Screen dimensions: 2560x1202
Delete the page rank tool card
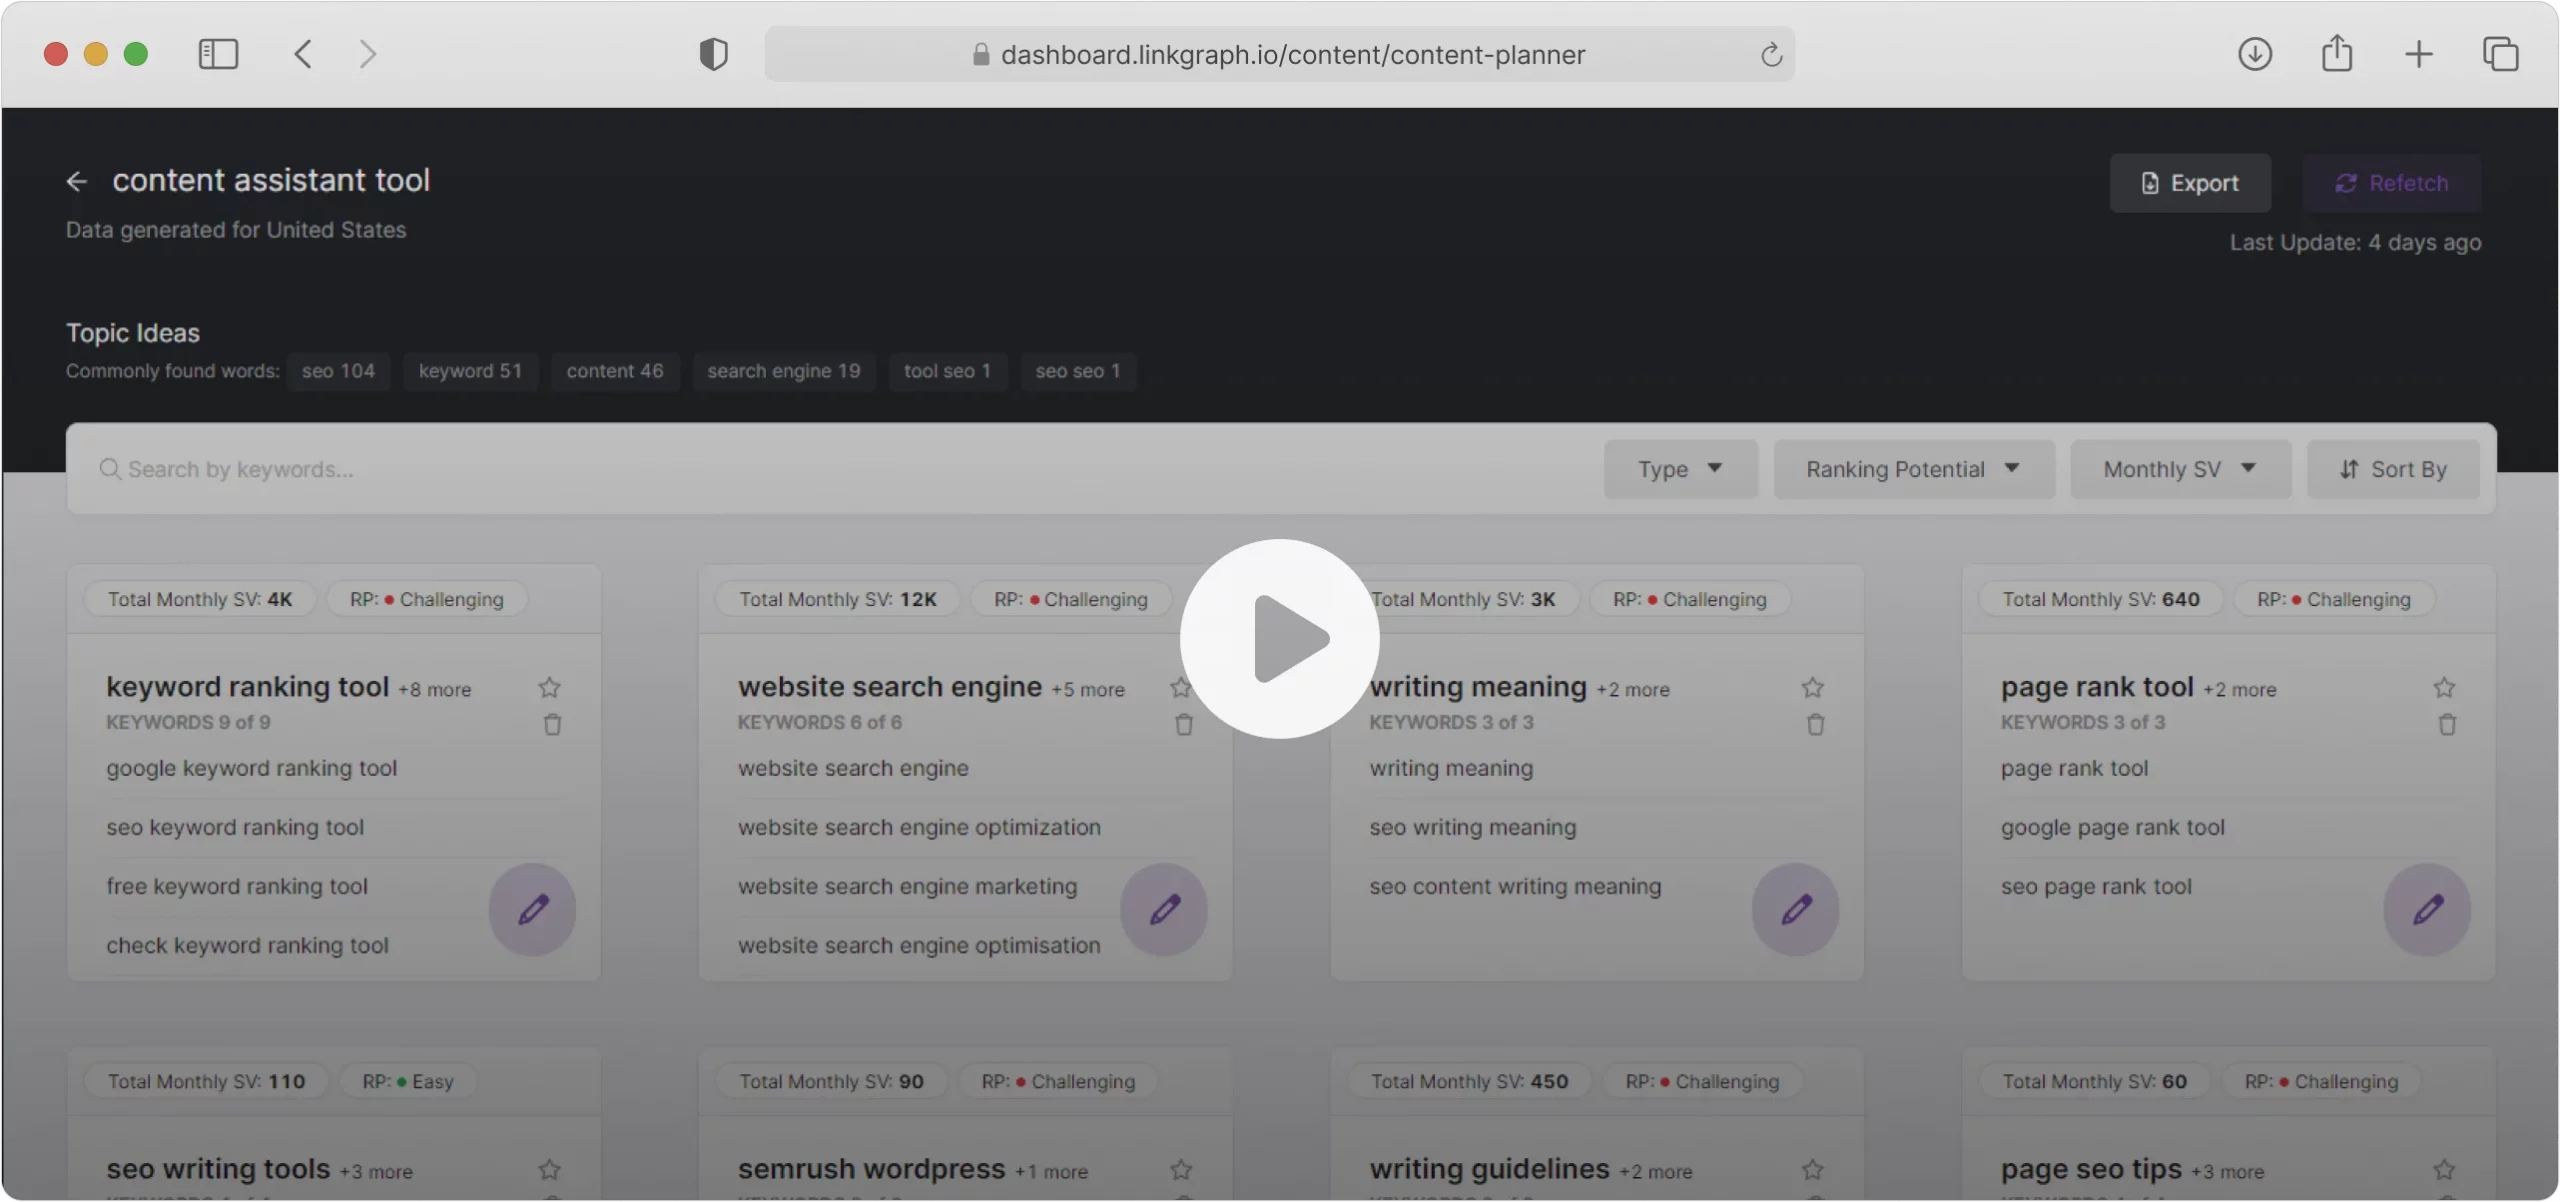[x=2447, y=724]
